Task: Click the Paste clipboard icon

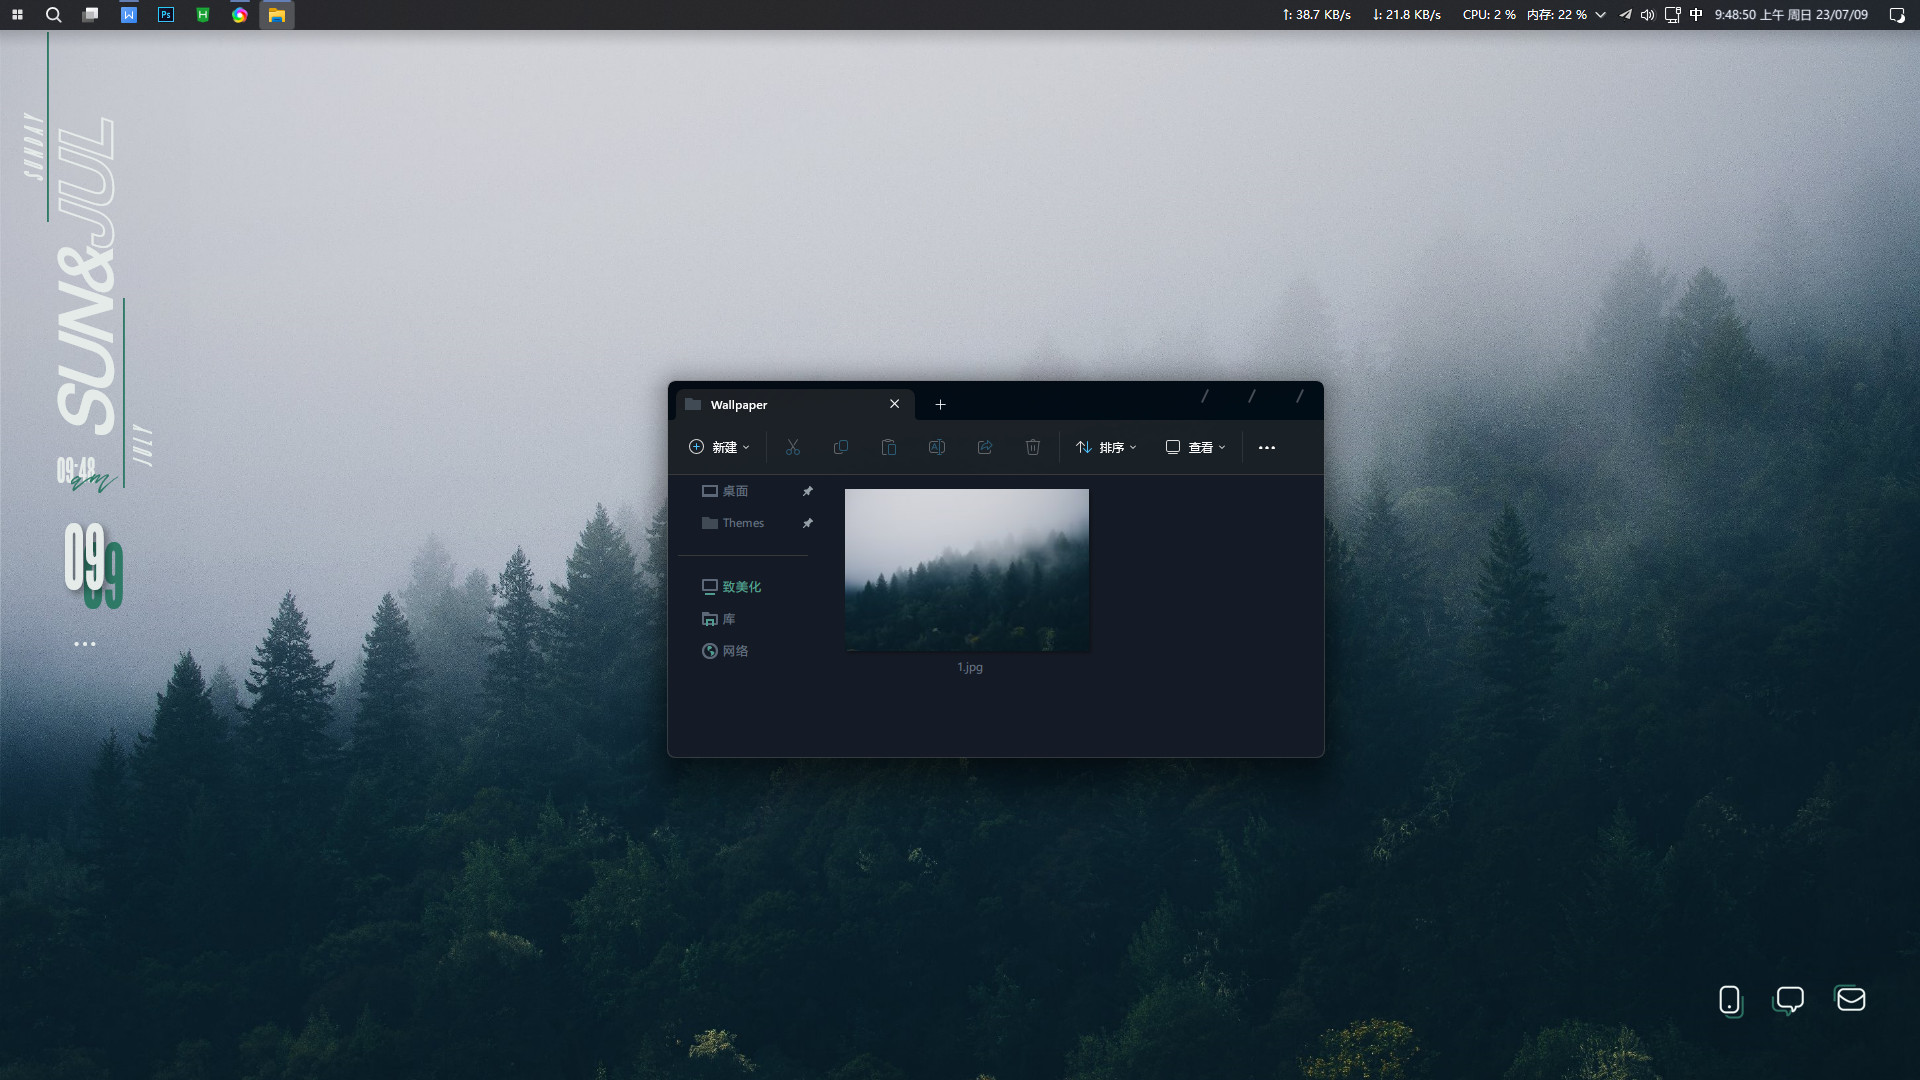Action: [x=888, y=447]
